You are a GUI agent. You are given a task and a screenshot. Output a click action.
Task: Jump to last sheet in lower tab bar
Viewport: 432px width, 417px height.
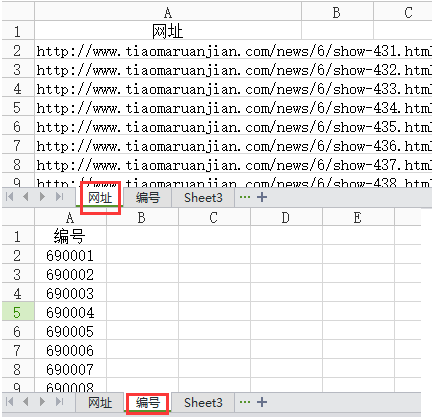click(x=60, y=401)
